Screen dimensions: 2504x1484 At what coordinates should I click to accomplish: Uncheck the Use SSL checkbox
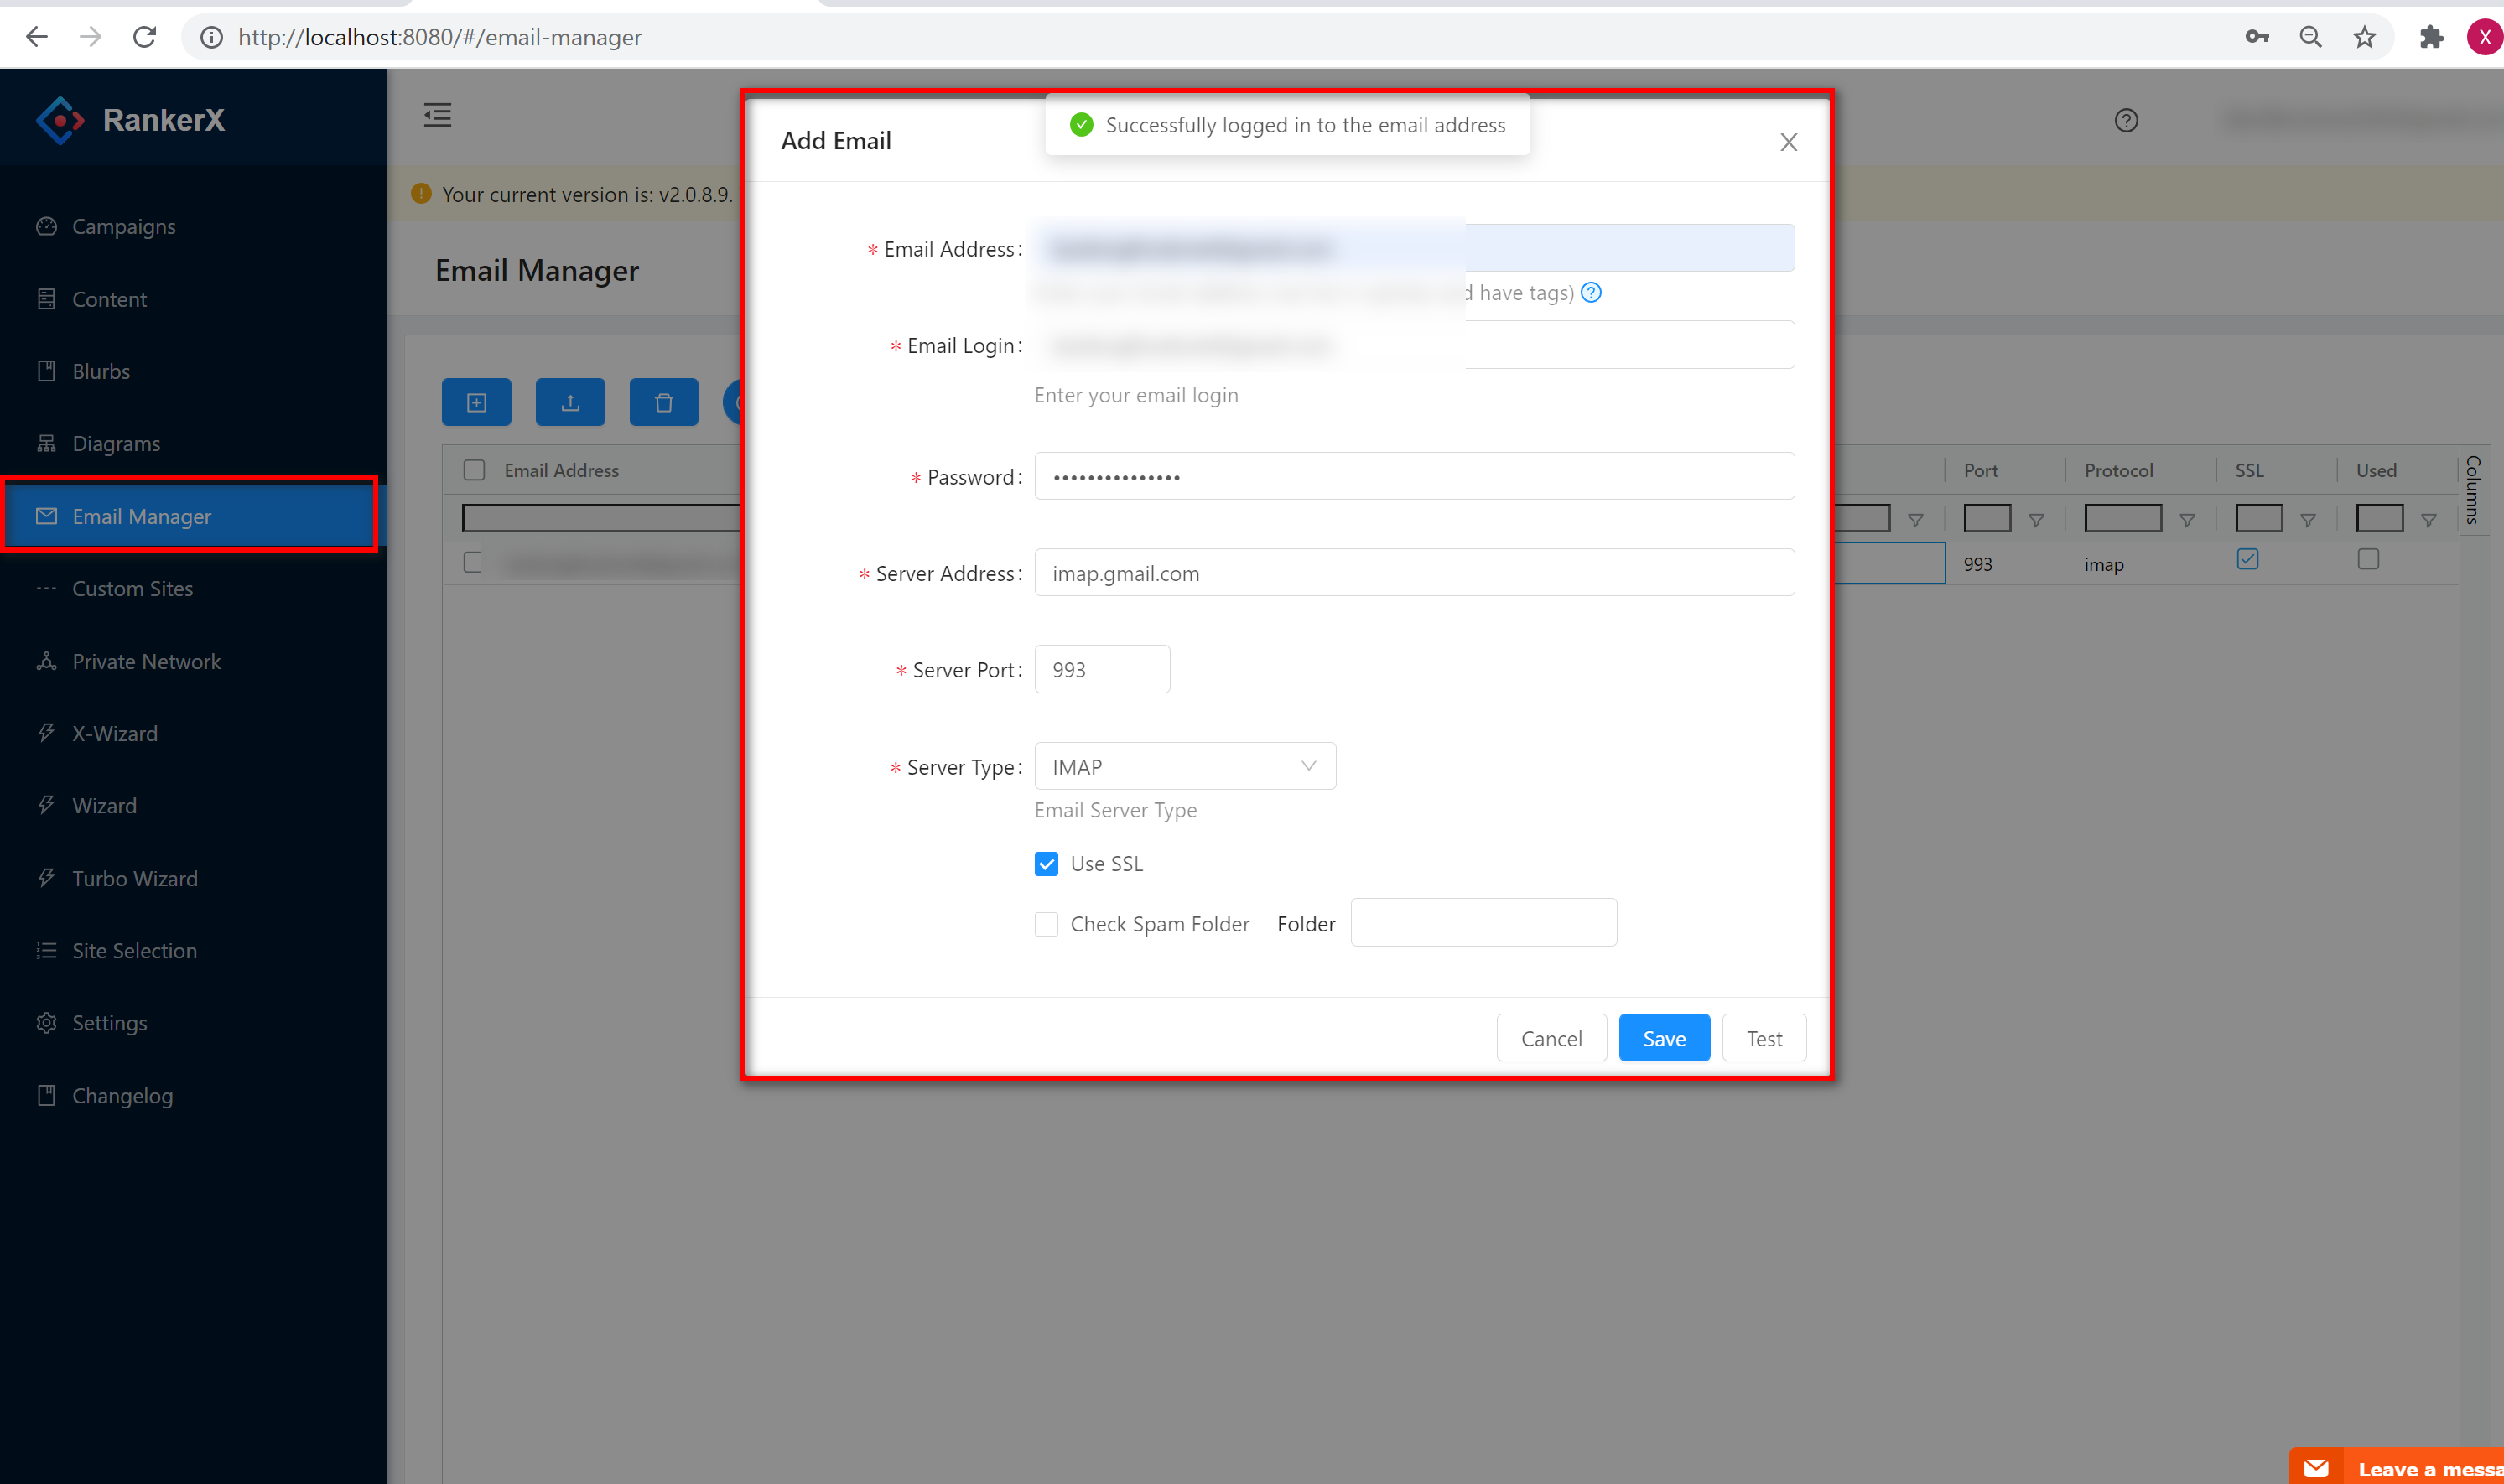point(1046,864)
